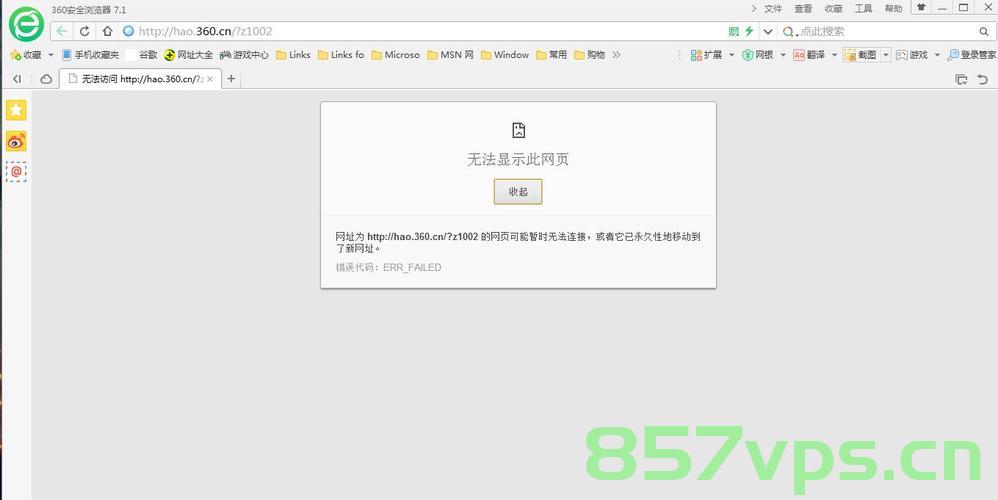Open the 查看 menu
This screenshot has height=500, width=998.
[803, 8]
